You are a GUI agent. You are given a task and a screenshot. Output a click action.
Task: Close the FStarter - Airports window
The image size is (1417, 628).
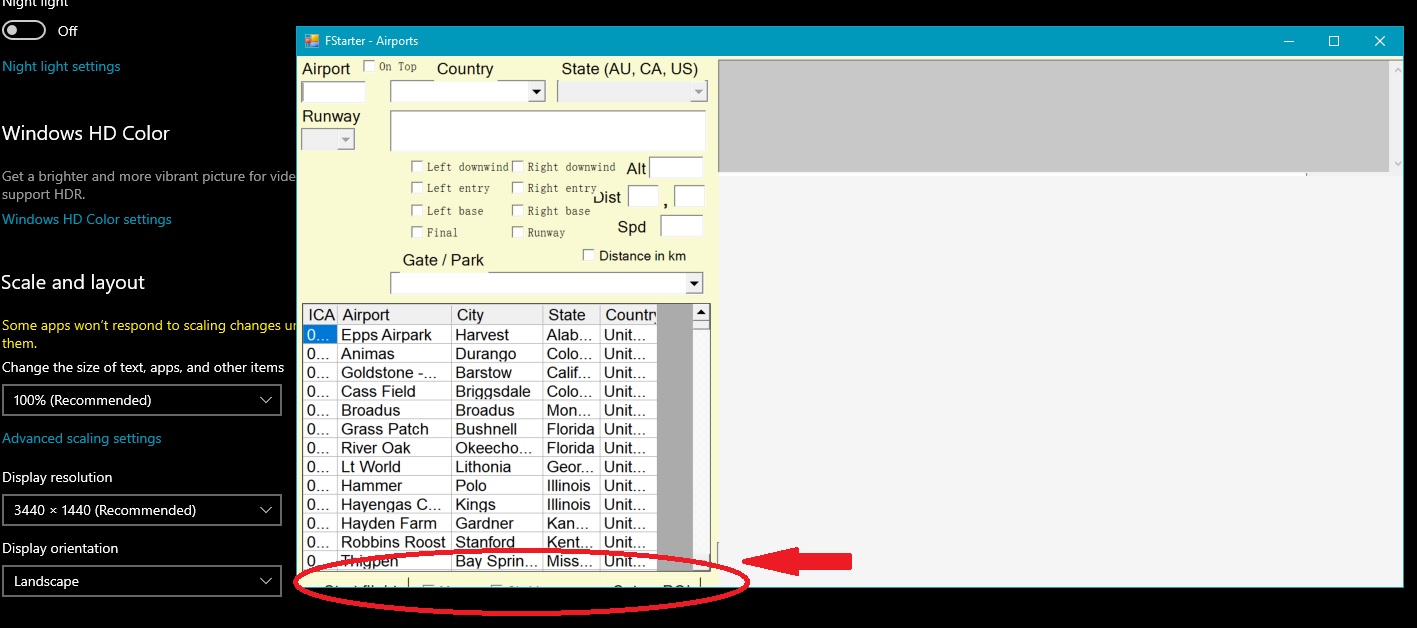tap(1379, 41)
